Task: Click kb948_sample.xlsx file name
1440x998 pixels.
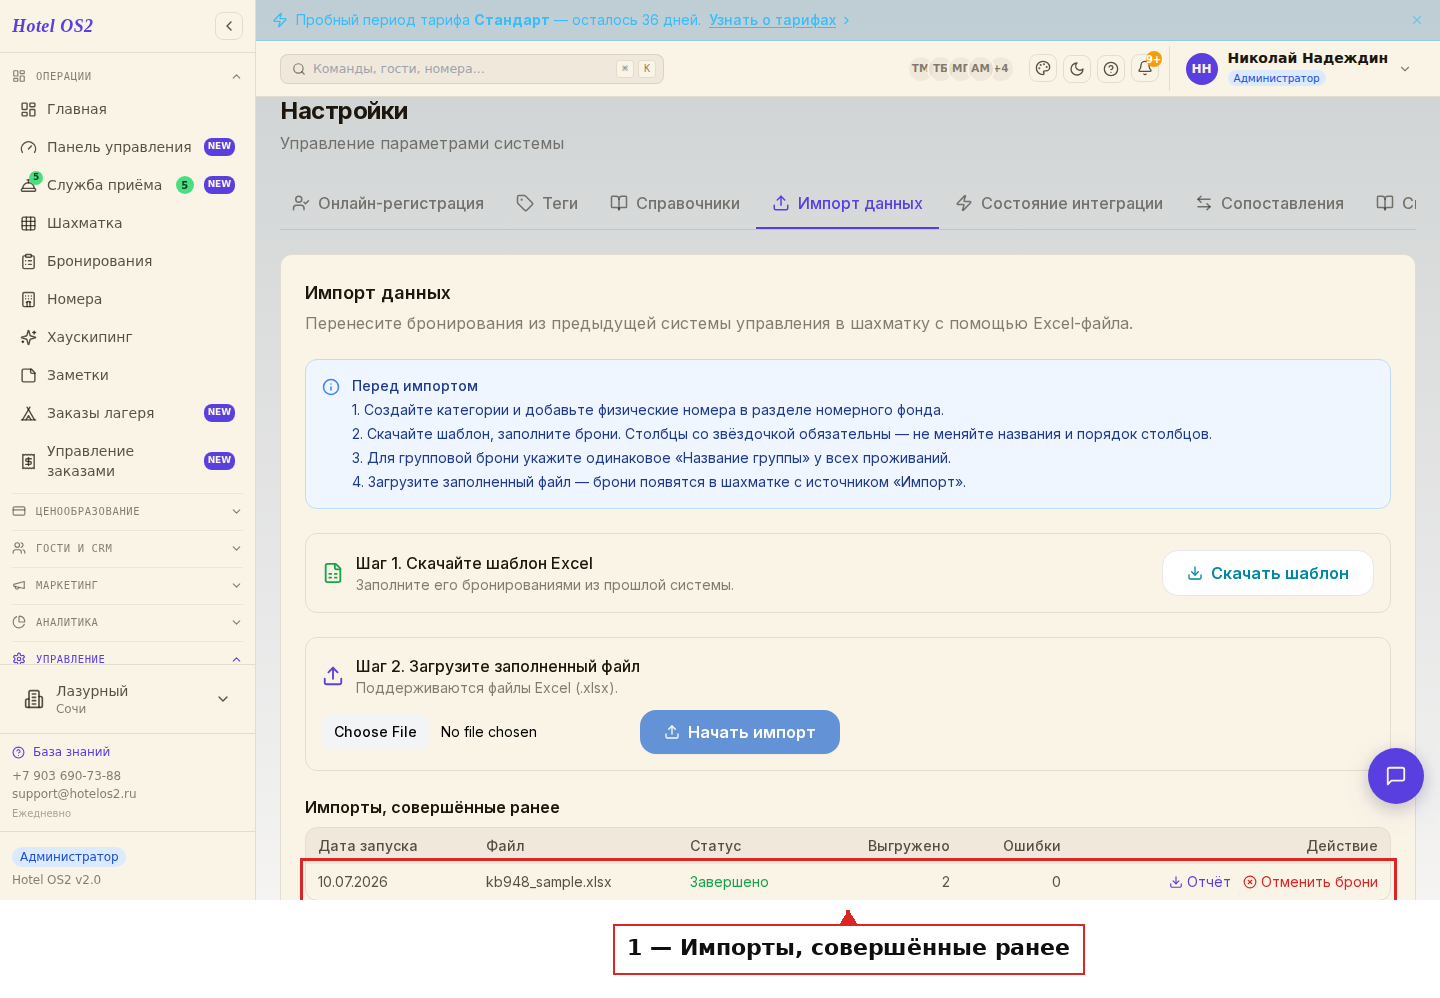Action: (x=548, y=882)
